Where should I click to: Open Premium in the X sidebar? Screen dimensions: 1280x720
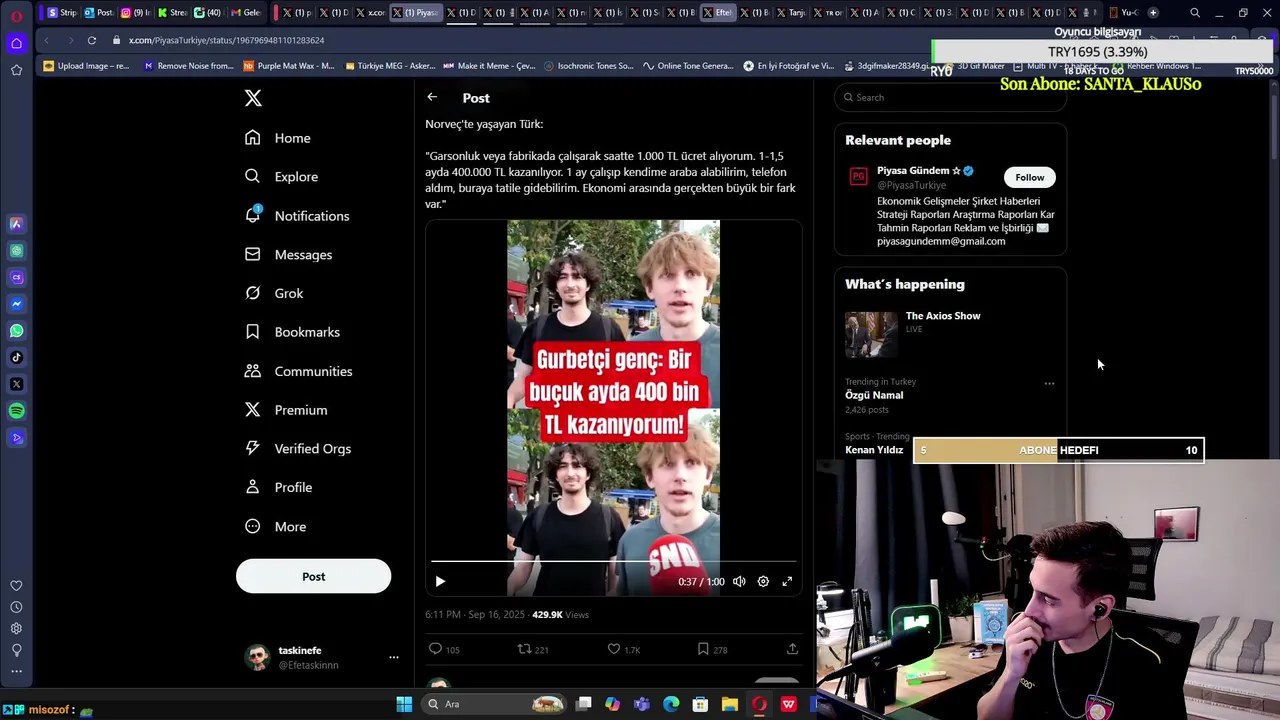click(x=286, y=410)
